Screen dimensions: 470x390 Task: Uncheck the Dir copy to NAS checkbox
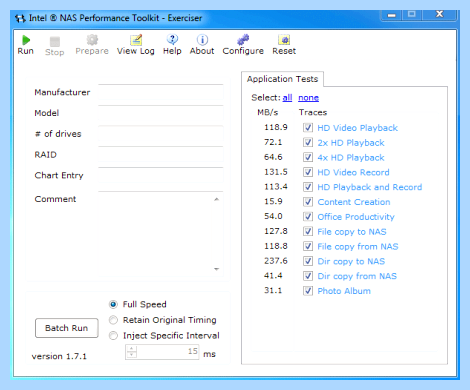[x=308, y=261]
